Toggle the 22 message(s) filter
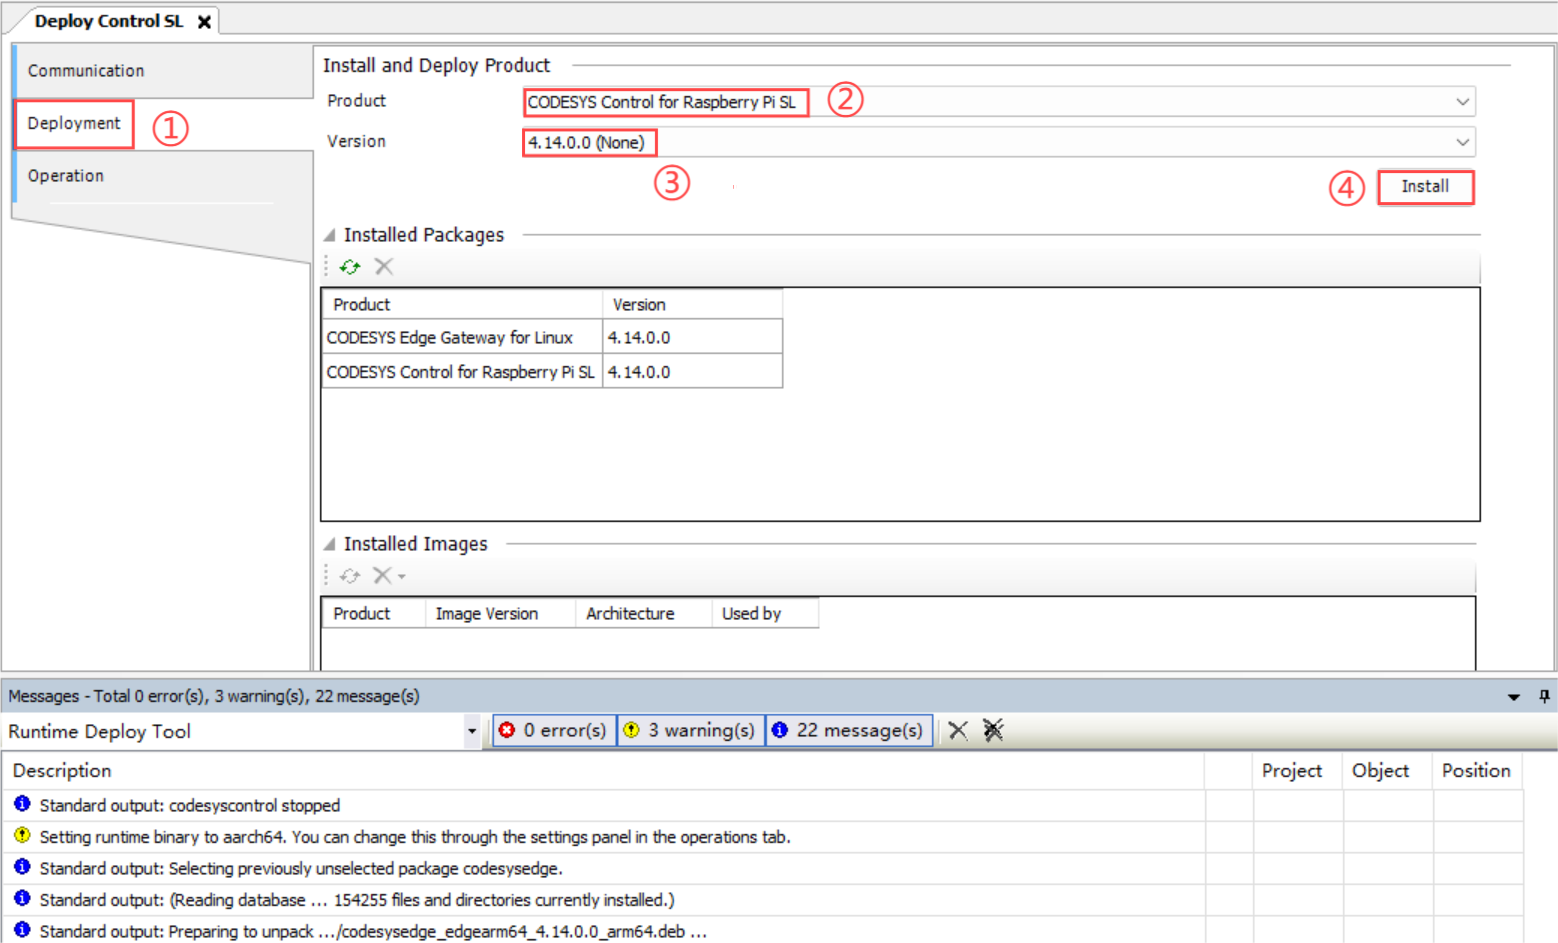The image size is (1558, 943). pyautogui.click(x=850, y=731)
